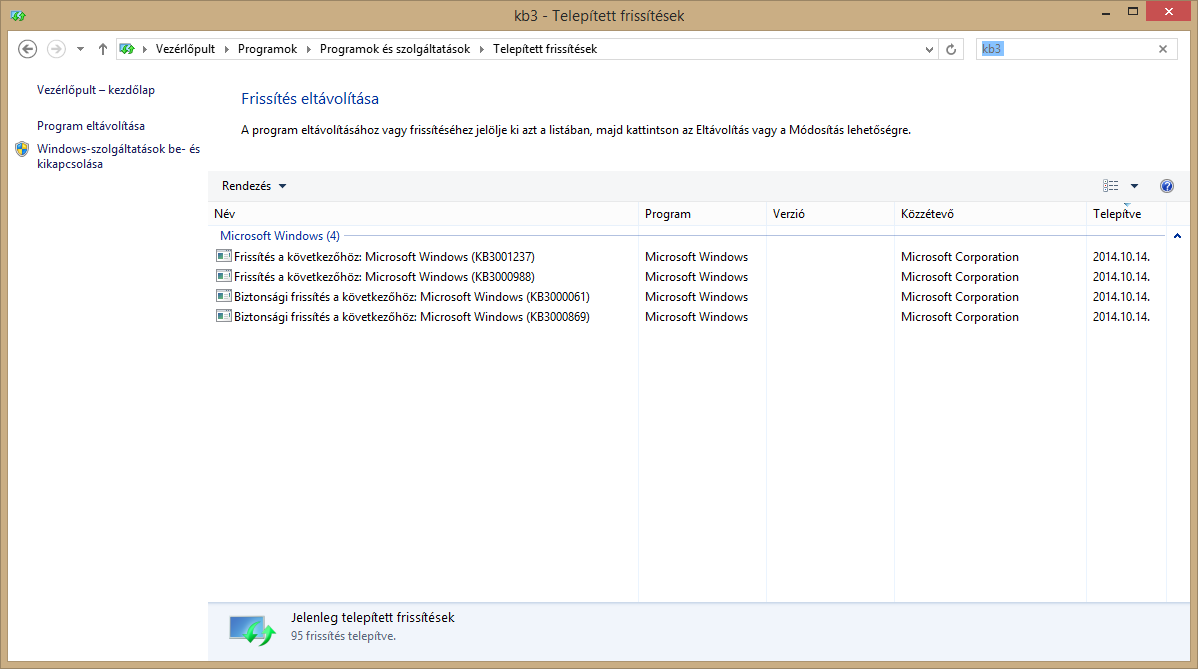Open more view options dropdown arrow
Screen dimensions: 1198x669
pos(1134,186)
